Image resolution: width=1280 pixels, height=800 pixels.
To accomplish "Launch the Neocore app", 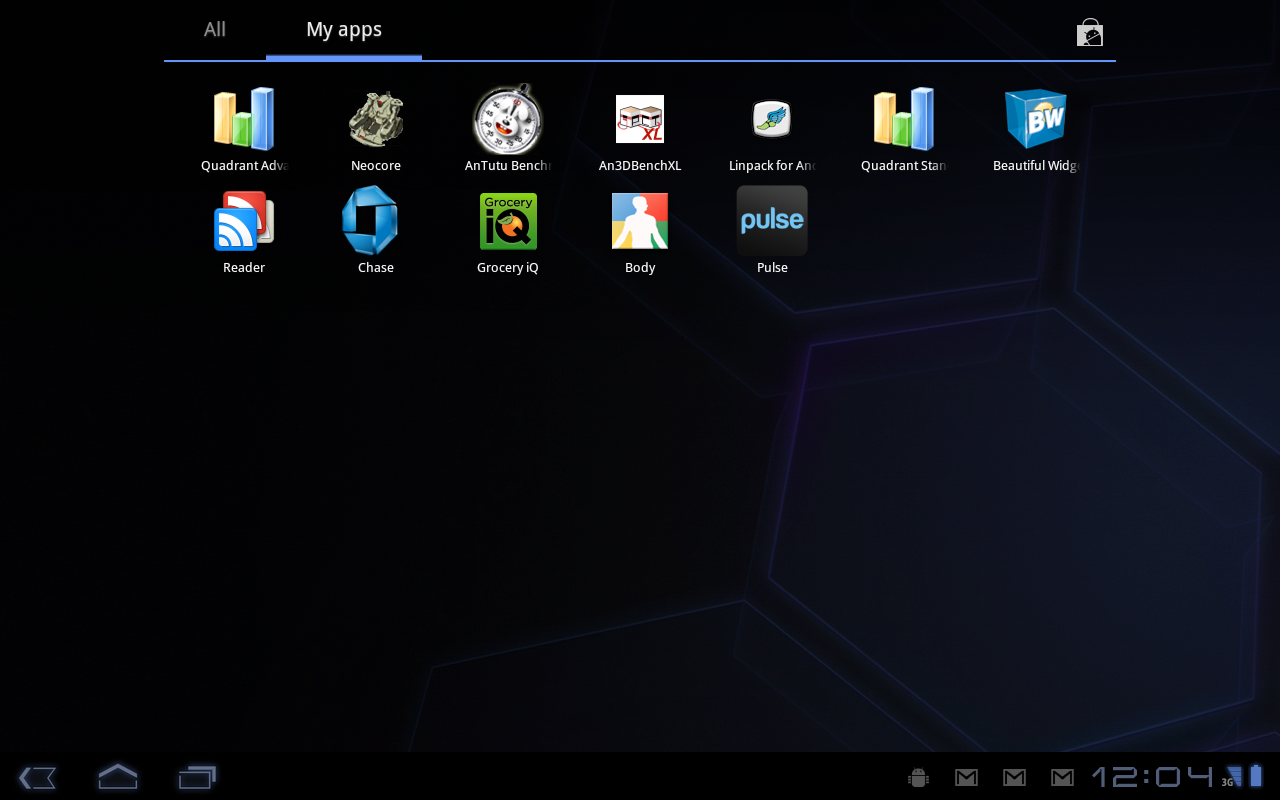I will pos(376,119).
